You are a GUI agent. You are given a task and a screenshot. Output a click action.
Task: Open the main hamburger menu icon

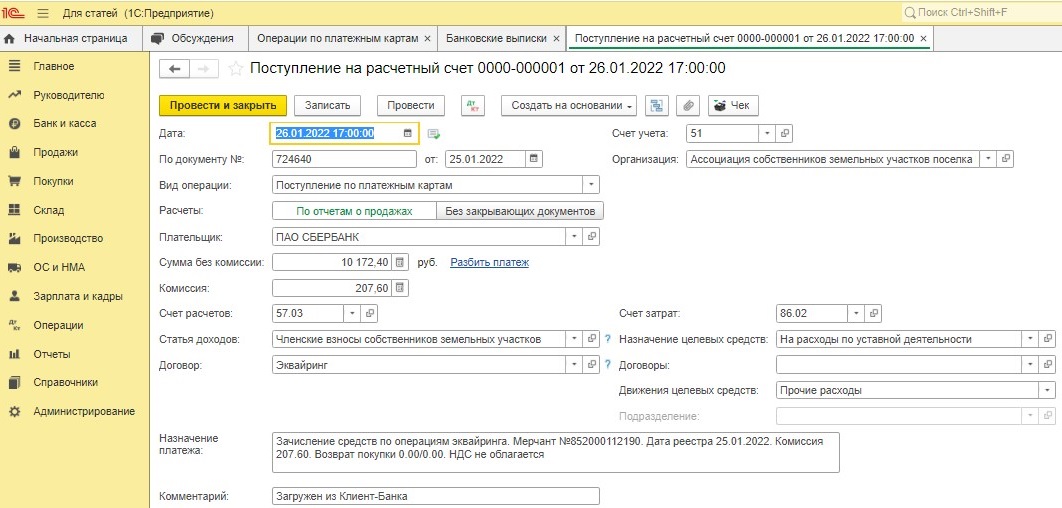[x=43, y=13]
